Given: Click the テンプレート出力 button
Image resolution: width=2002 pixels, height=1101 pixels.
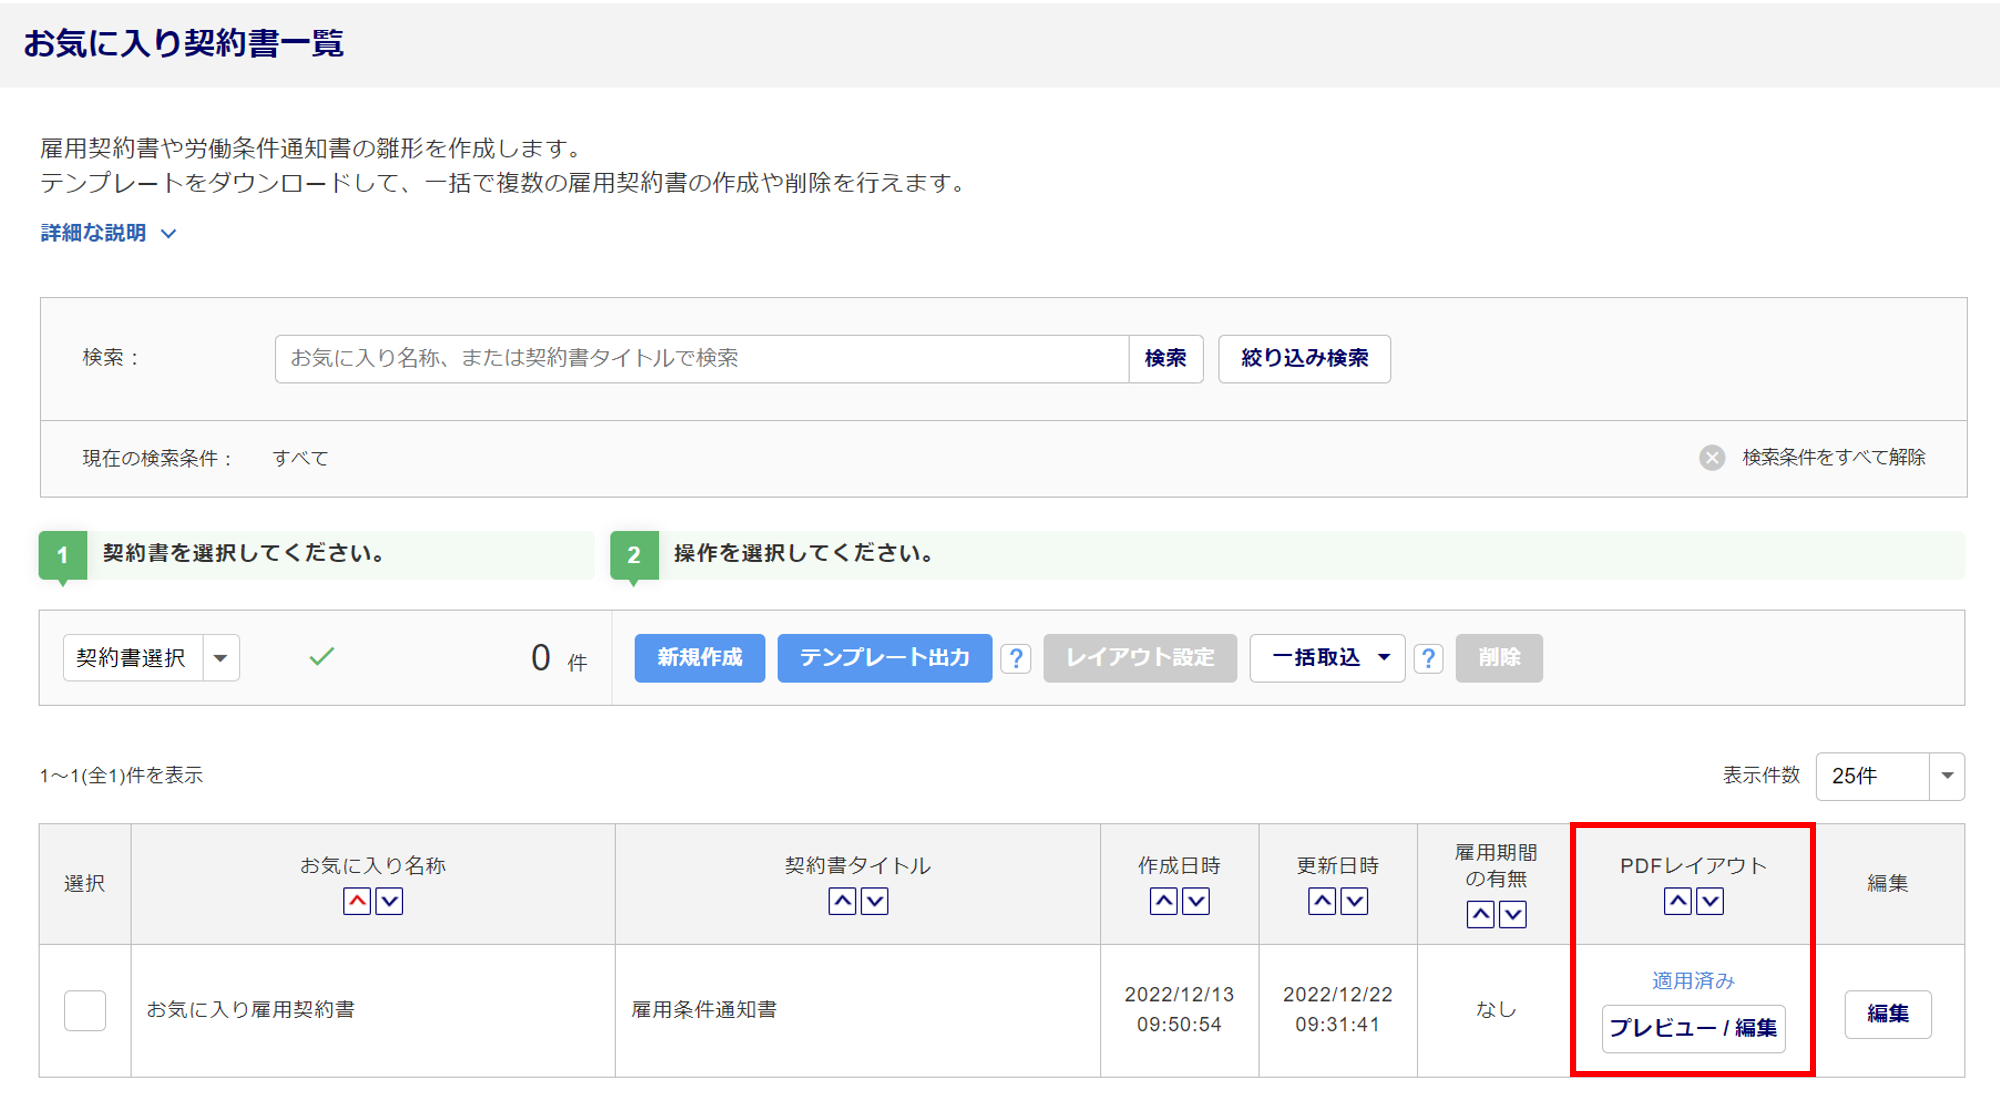Looking at the screenshot, I should point(884,658).
